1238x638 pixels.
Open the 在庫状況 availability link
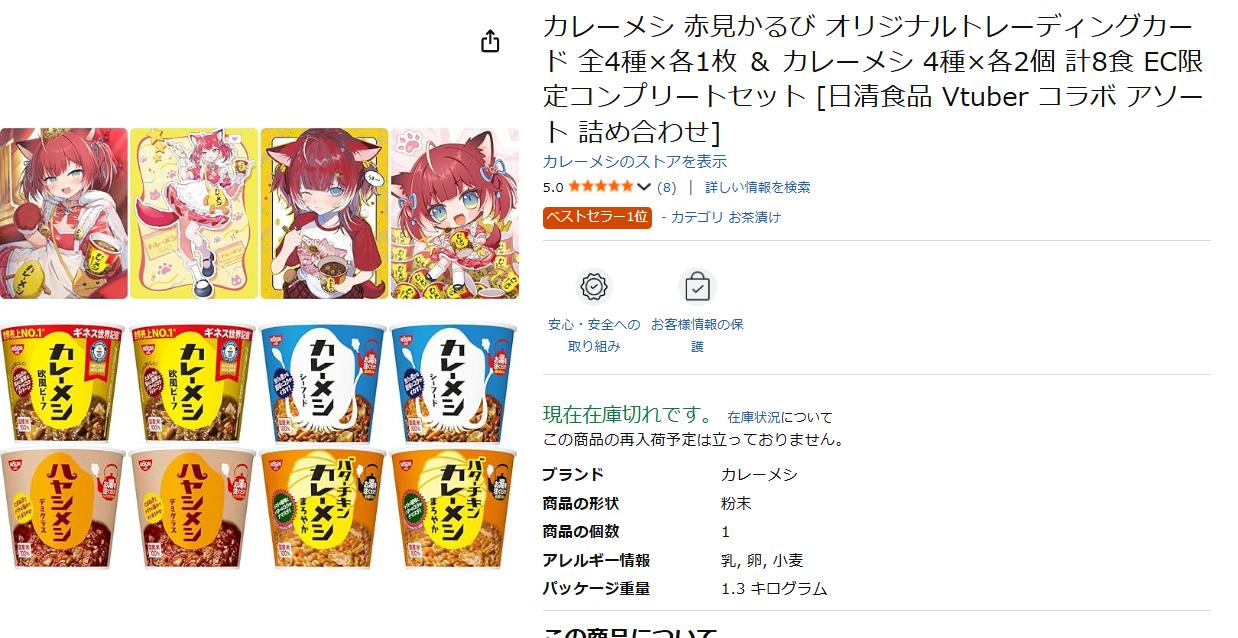tap(754, 417)
